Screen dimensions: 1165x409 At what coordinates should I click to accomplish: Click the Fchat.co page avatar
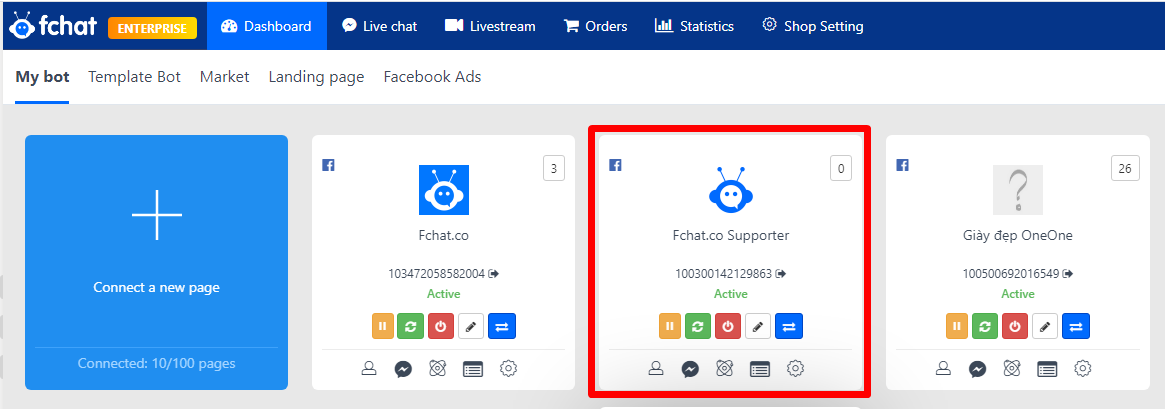(444, 190)
